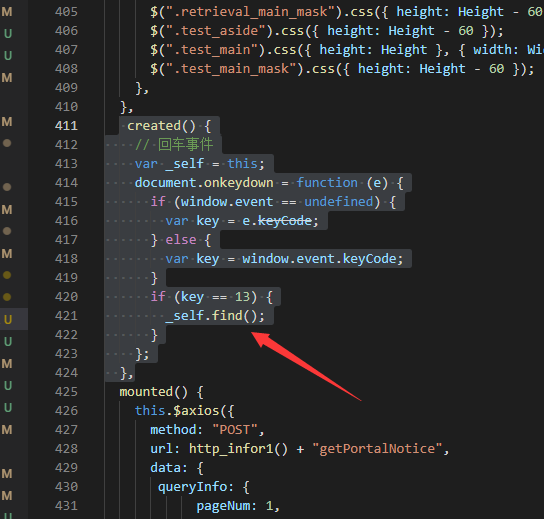Click the number 13 in key comparison
The height and width of the screenshot is (519, 544).
(x=242, y=297)
